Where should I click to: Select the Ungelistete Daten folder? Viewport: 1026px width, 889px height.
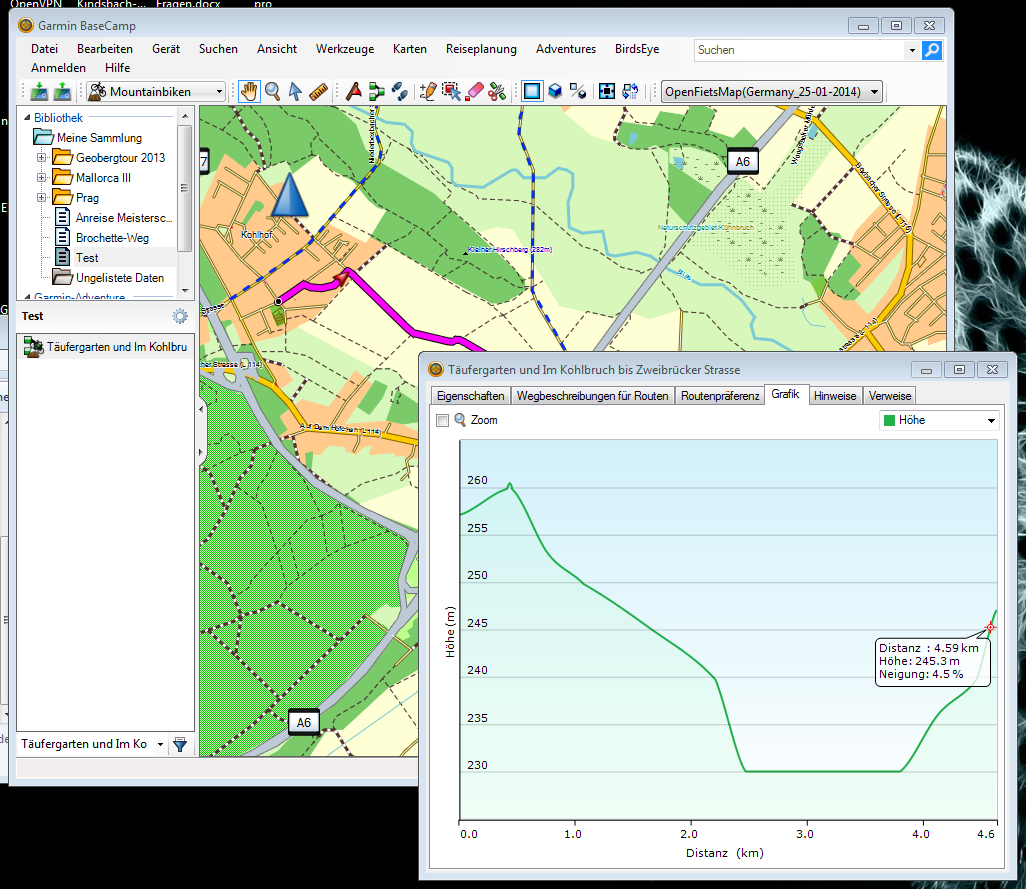(120, 278)
